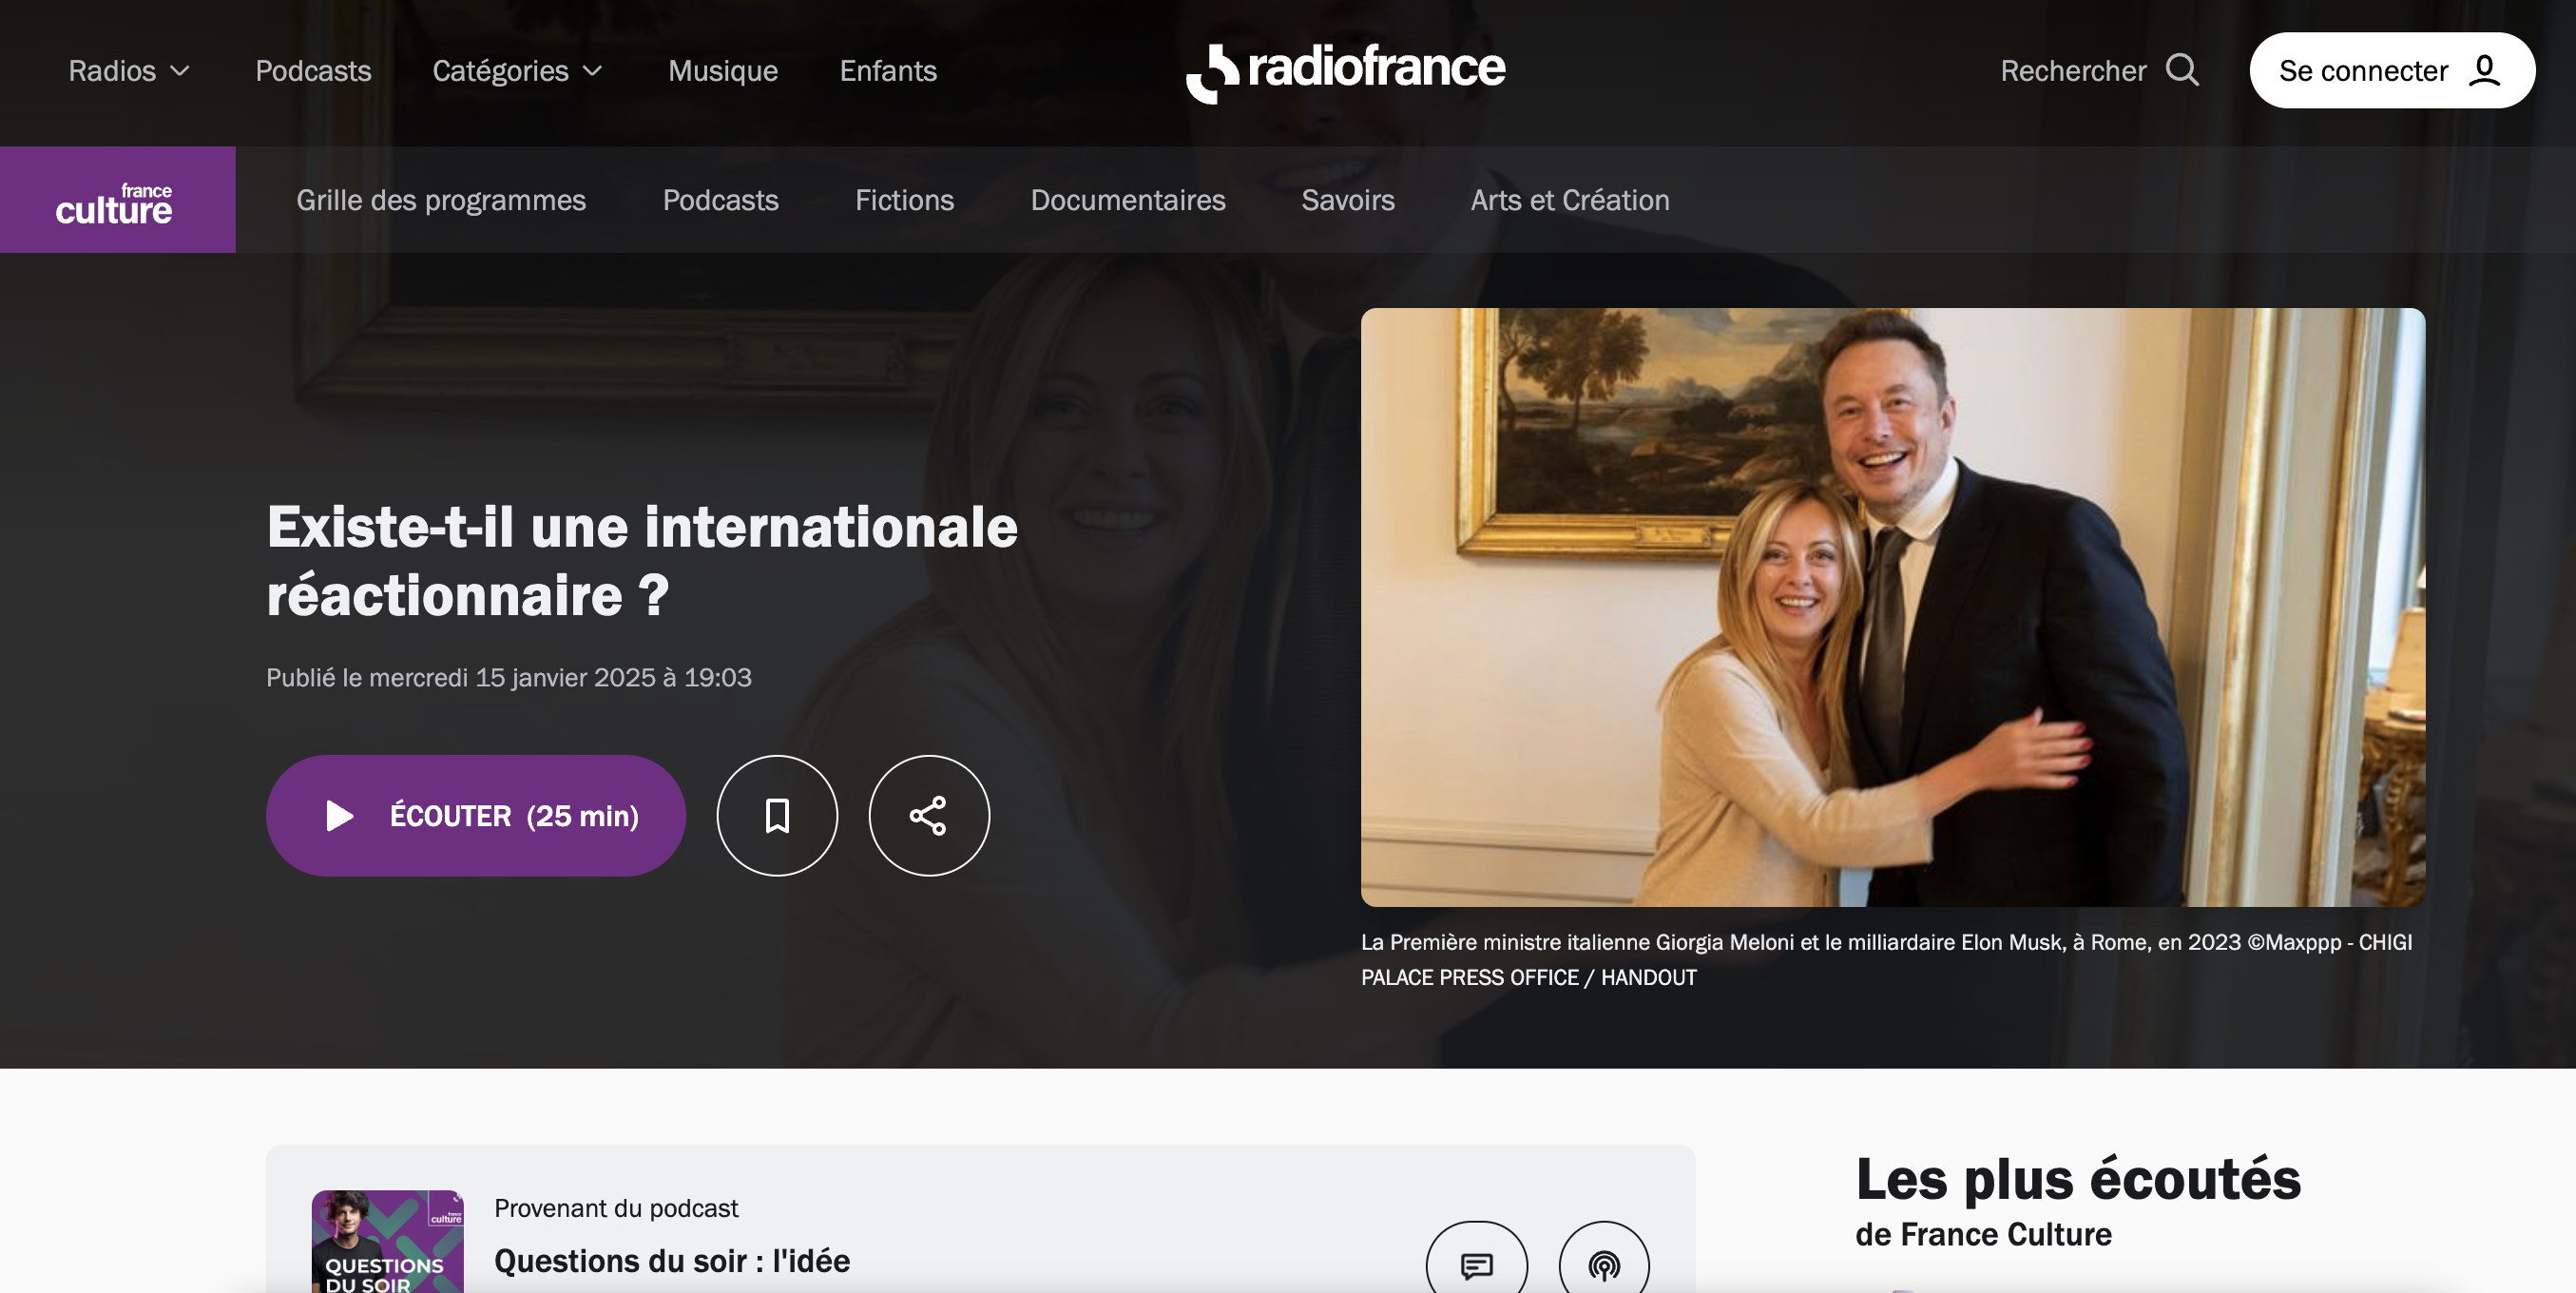Click the Radio France logo

pyautogui.click(x=1345, y=71)
